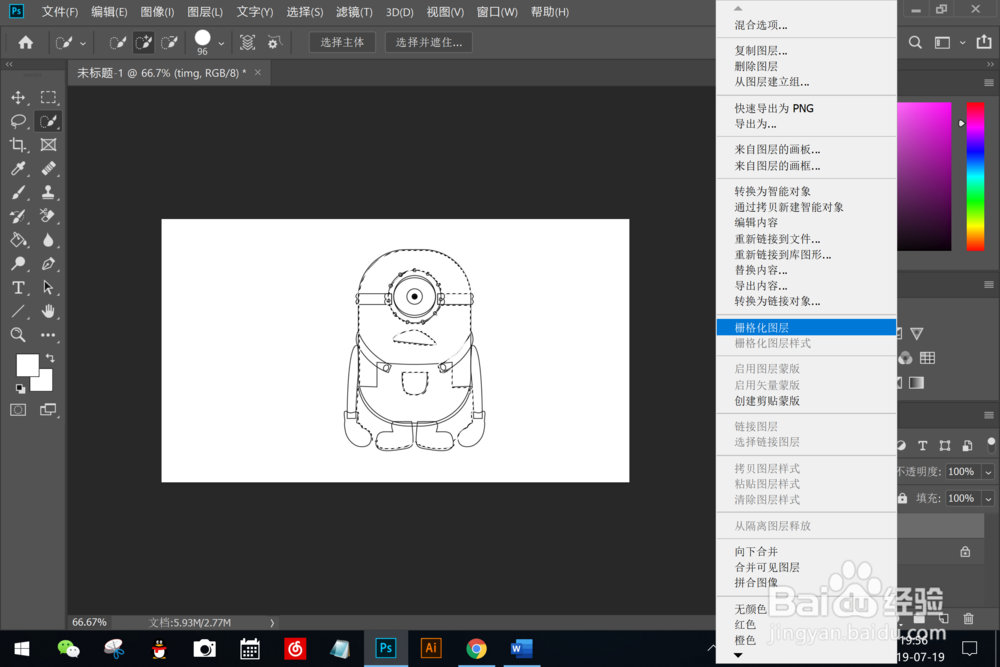Change the screen mode
This screenshot has height=667, width=1000.
point(48,409)
